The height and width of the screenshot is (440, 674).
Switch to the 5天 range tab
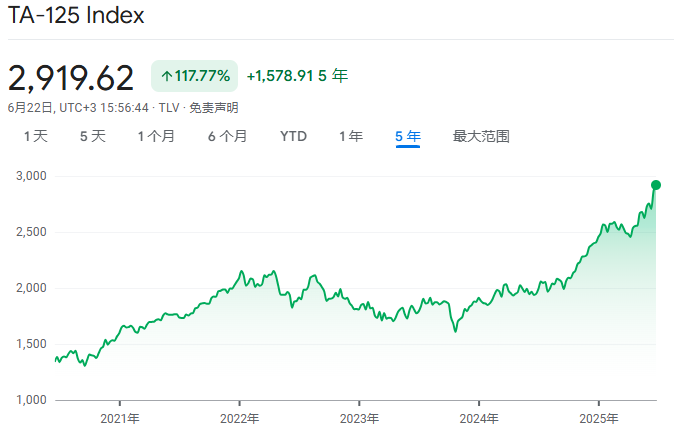tap(93, 136)
